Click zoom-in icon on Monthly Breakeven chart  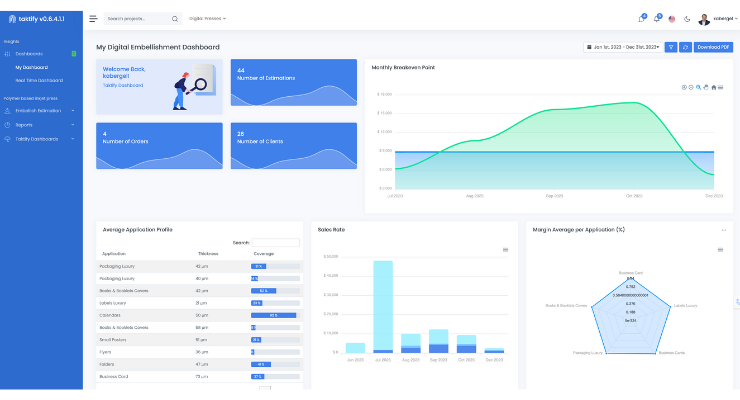pyautogui.click(x=685, y=87)
